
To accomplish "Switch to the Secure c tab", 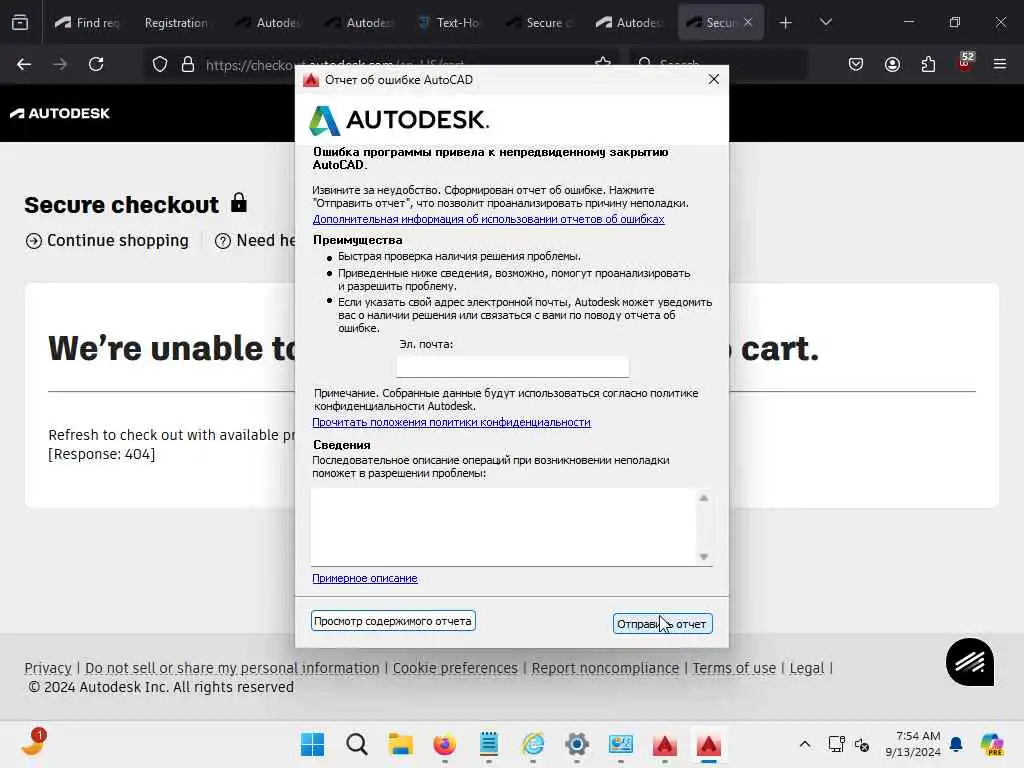I will click(x=539, y=23).
